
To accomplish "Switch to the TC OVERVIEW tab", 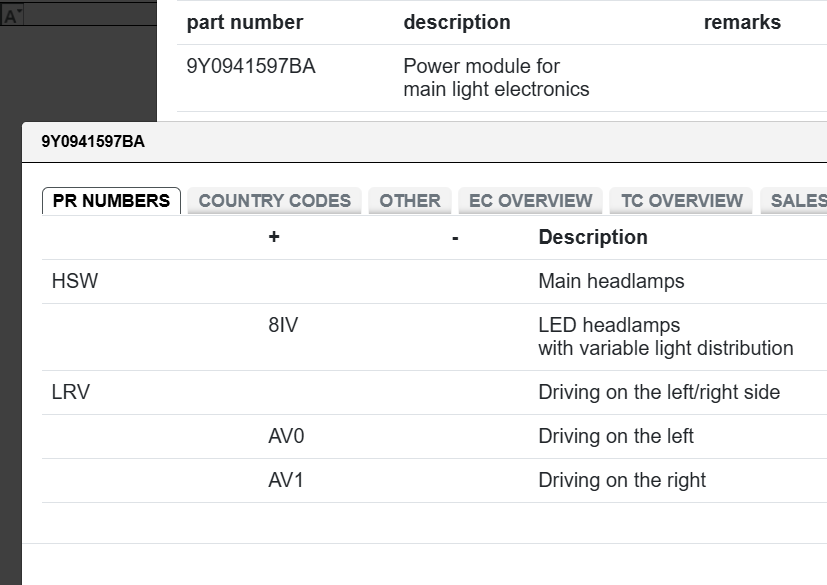I will coord(682,200).
